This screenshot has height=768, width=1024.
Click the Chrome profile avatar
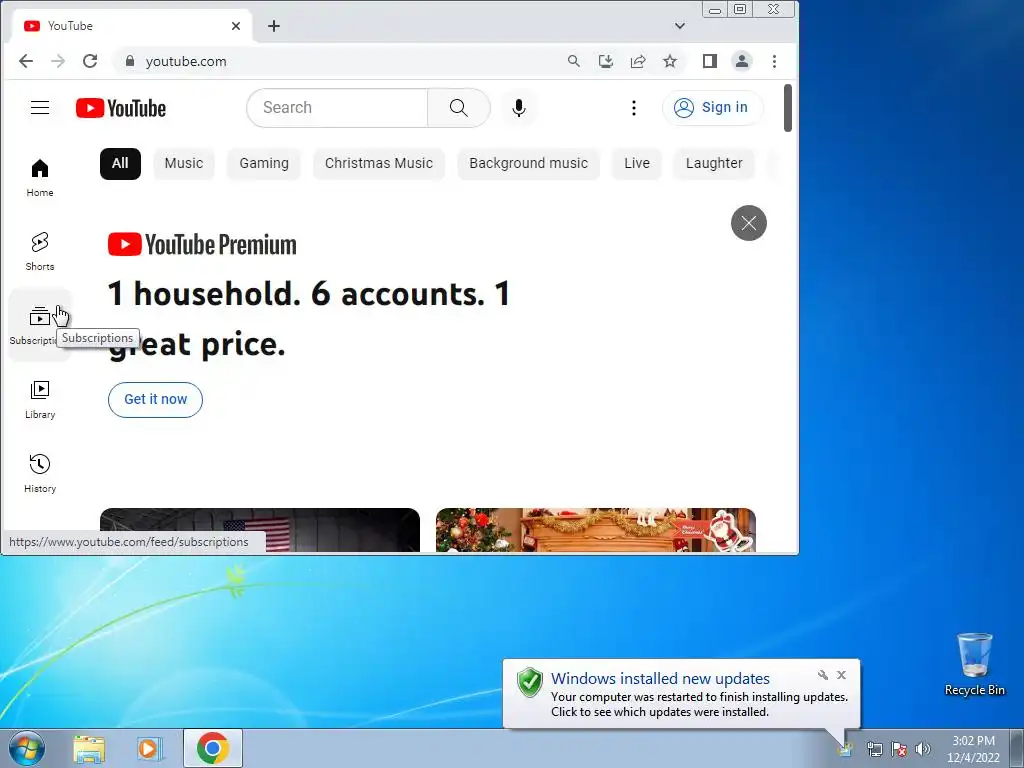(x=742, y=61)
